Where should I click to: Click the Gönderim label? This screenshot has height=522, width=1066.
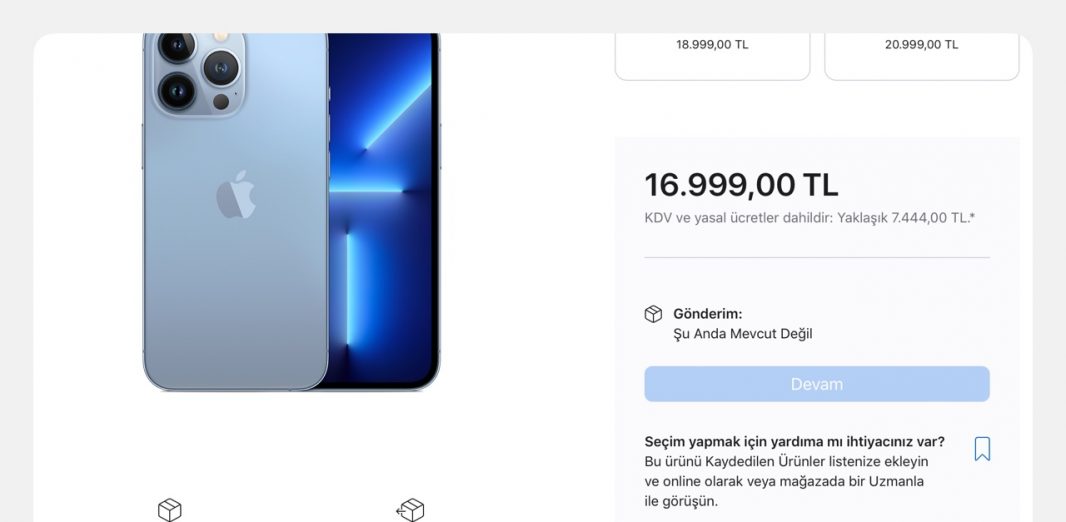pos(708,314)
